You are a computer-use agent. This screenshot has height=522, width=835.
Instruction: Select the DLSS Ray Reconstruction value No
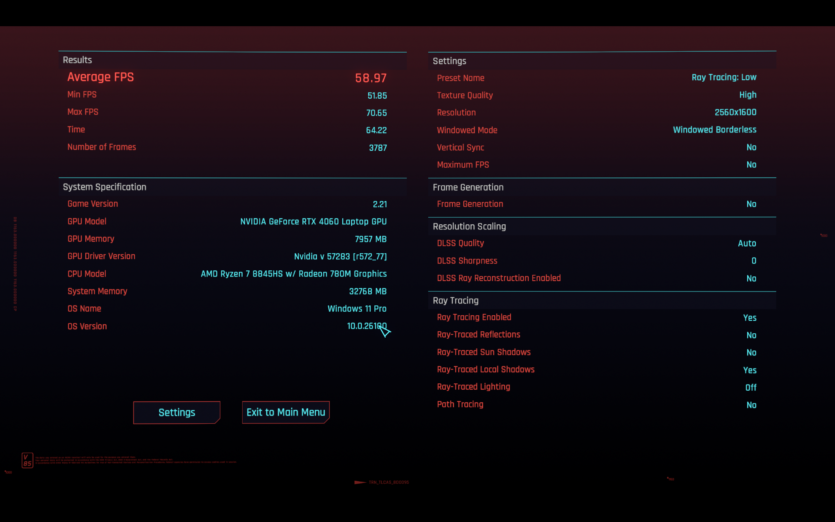click(751, 279)
